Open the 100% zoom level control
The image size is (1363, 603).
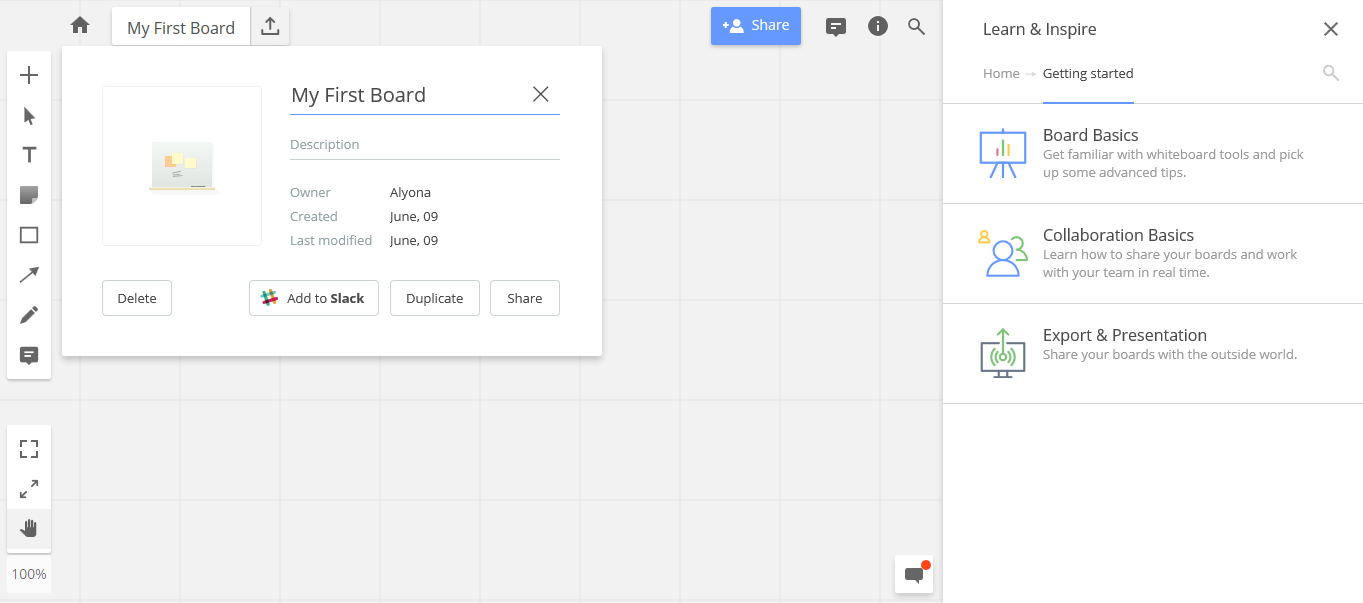[x=29, y=574]
